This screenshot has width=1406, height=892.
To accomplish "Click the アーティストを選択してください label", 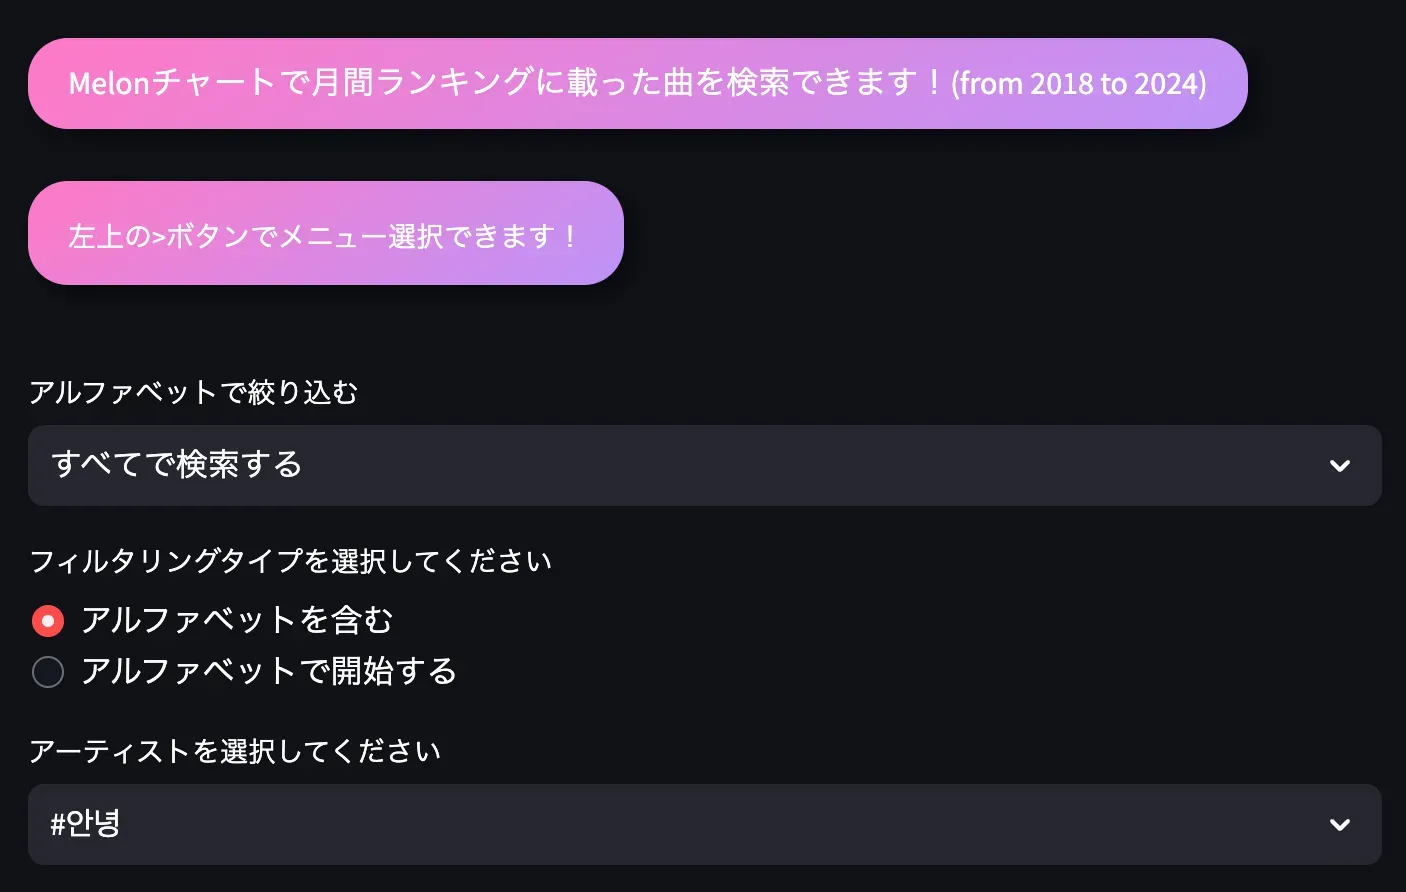I will pos(236,750).
